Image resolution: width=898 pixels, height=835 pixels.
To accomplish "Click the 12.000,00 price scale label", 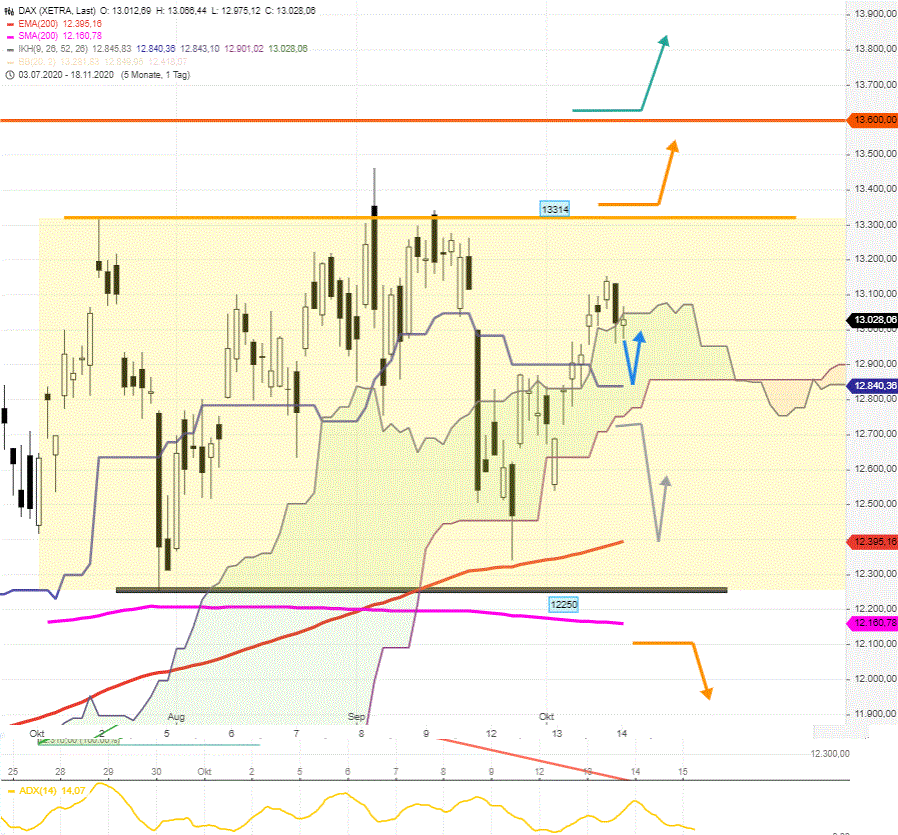I will coord(875,679).
